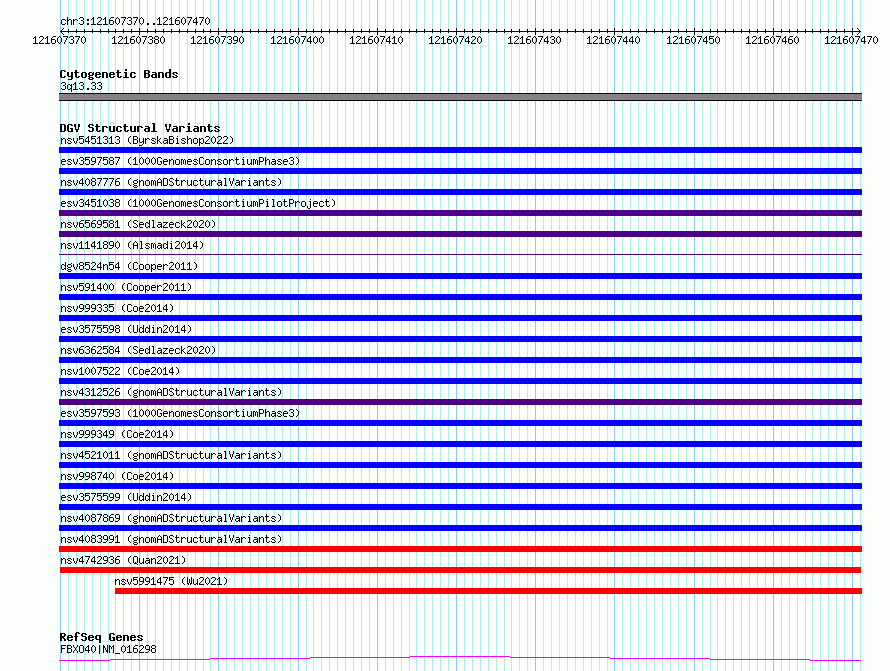
Task: Select the red bar under nsv4742936
Action: 460,570
